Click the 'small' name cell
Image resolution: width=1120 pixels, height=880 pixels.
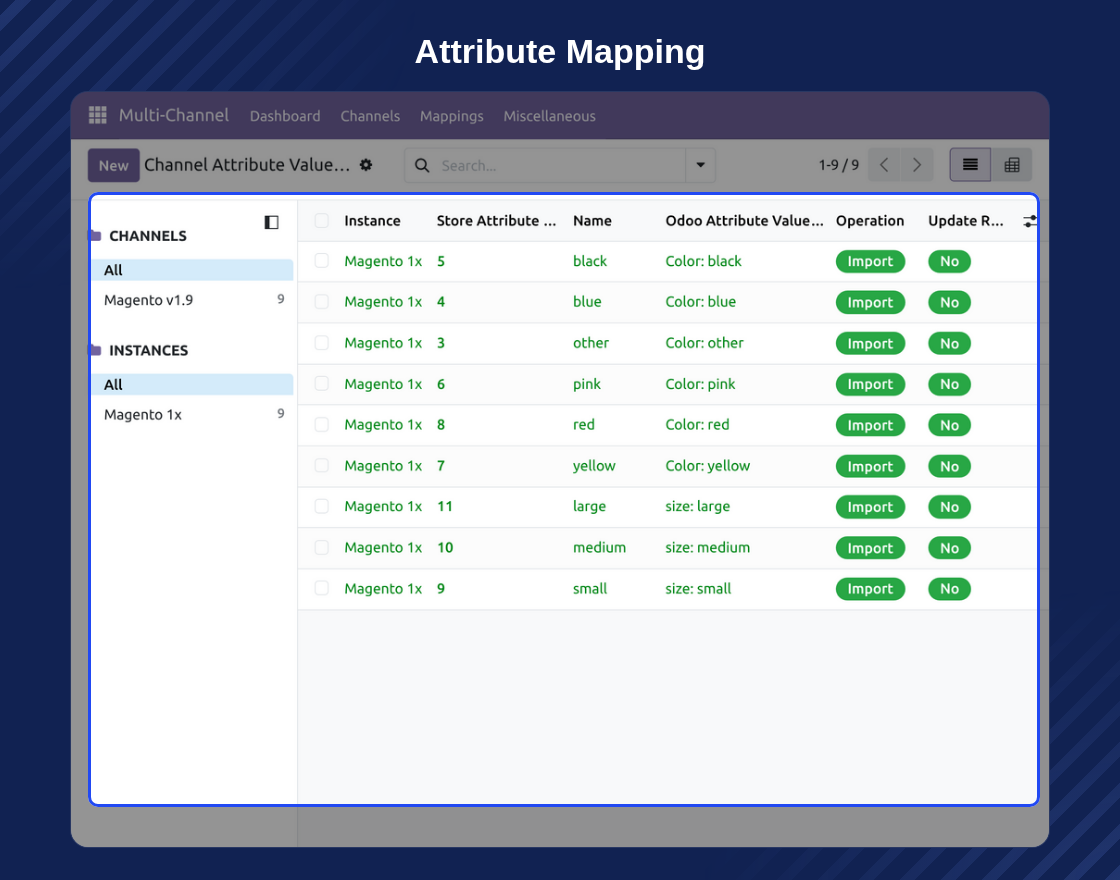coord(590,589)
